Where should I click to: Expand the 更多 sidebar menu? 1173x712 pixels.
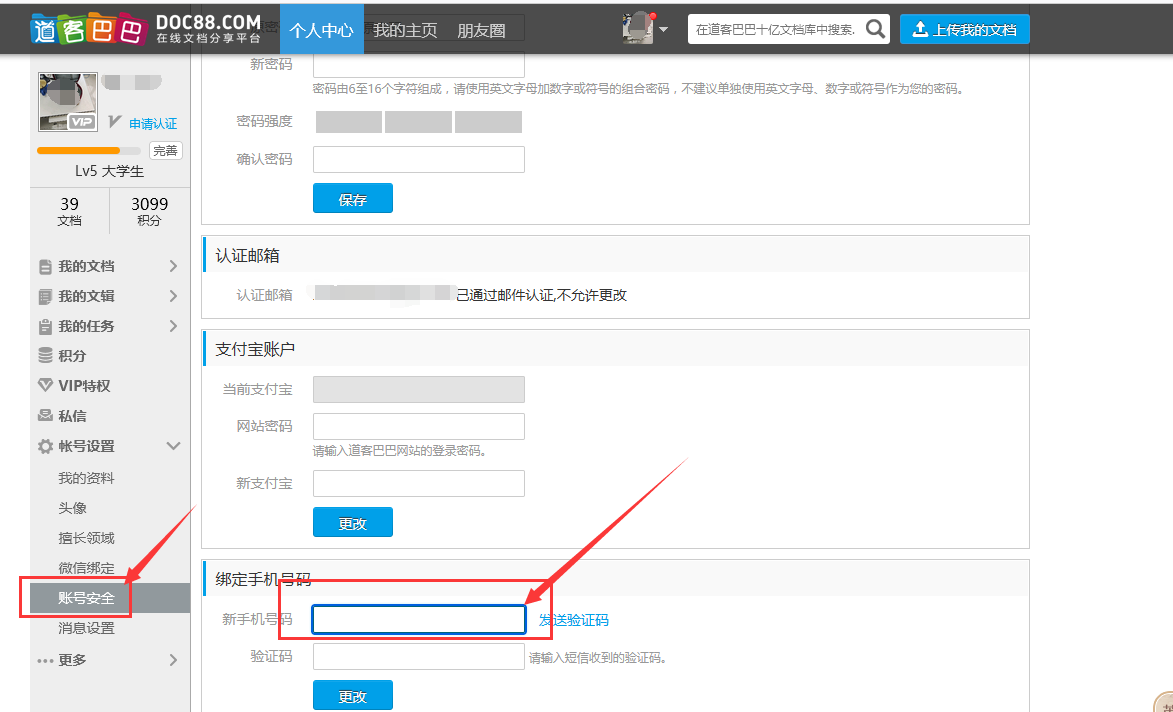[x=173, y=660]
